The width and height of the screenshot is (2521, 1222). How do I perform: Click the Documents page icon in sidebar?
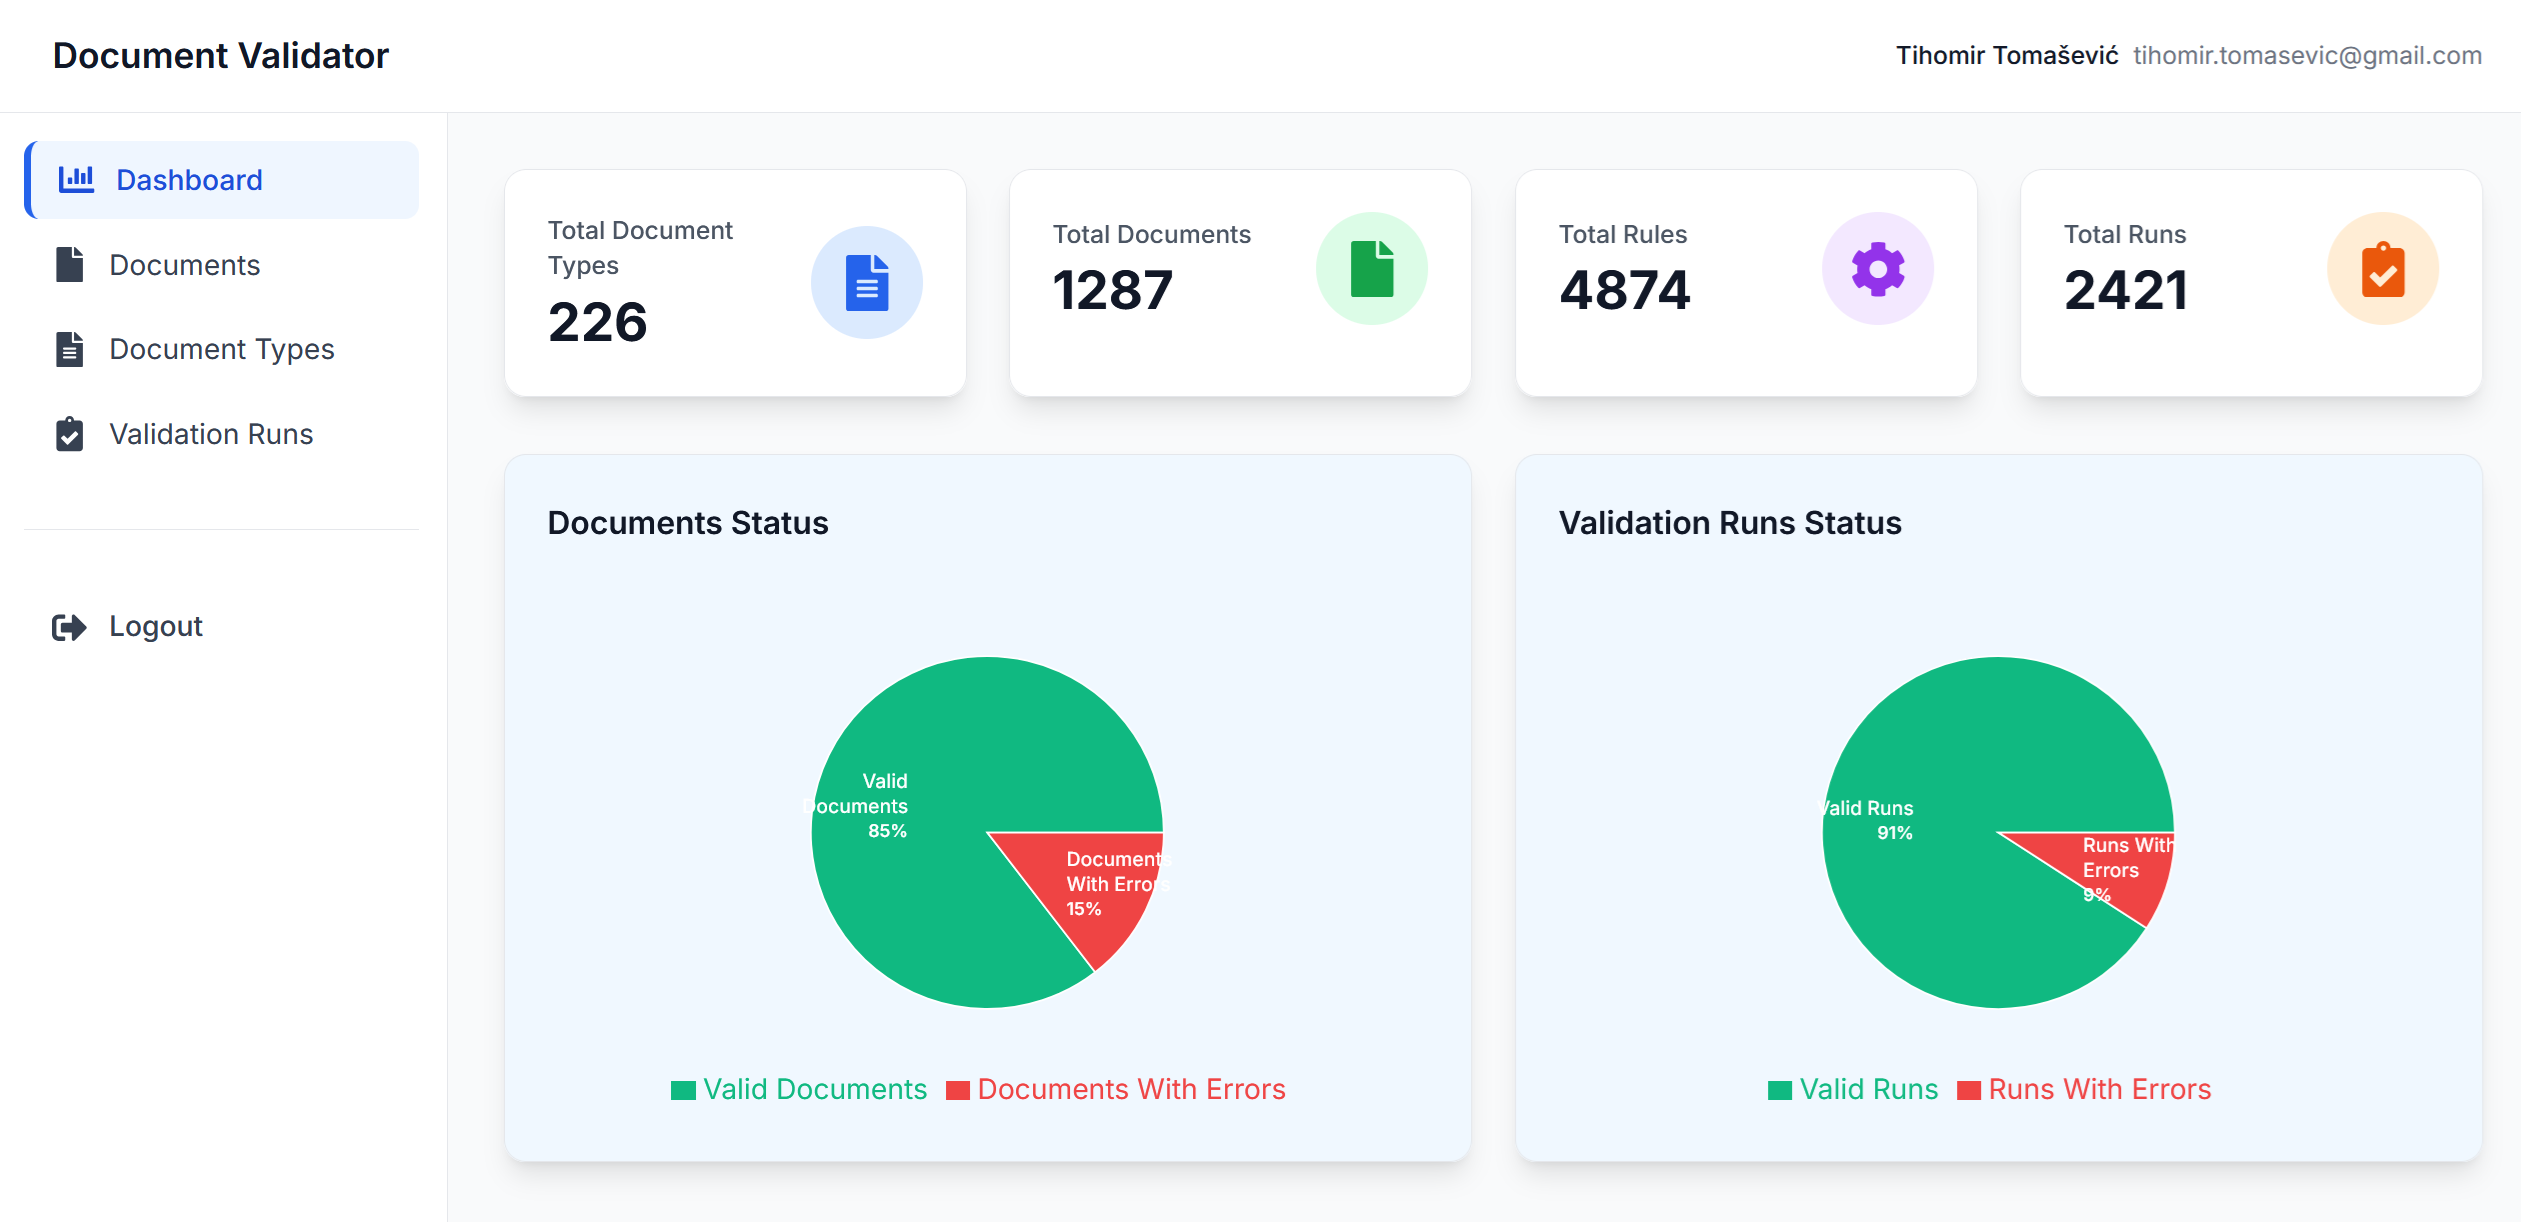click(x=68, y=264)
